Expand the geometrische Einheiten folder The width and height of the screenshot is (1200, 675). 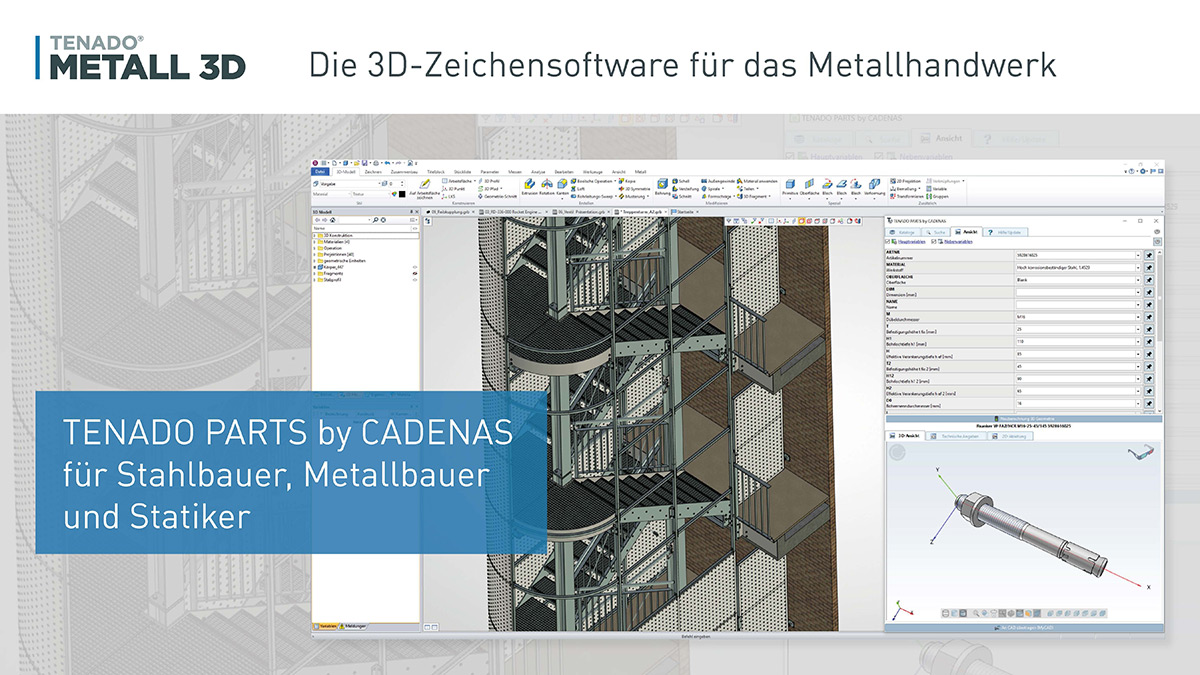coord(315,261)
